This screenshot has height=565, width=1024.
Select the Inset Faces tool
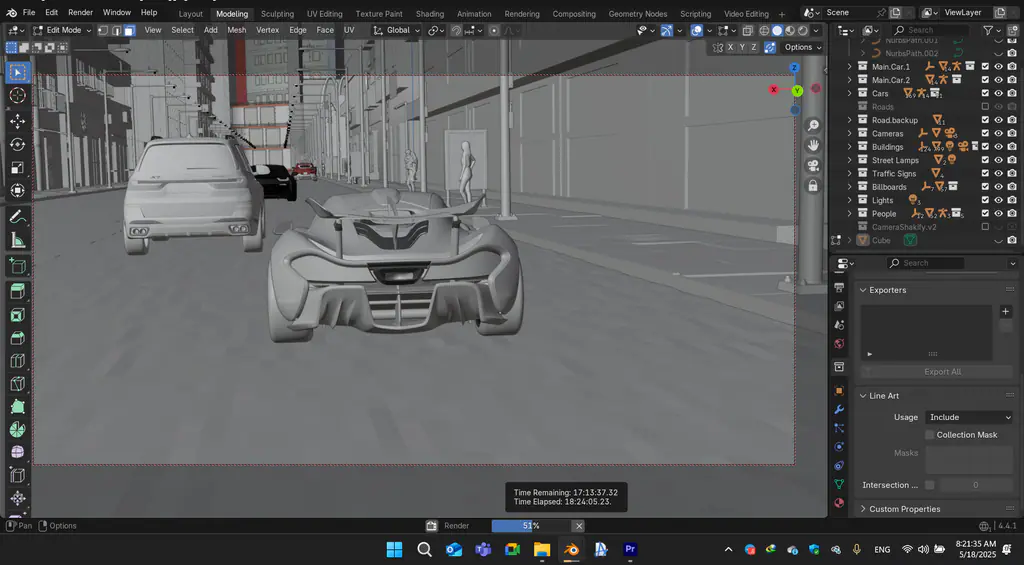coord(18,315)
